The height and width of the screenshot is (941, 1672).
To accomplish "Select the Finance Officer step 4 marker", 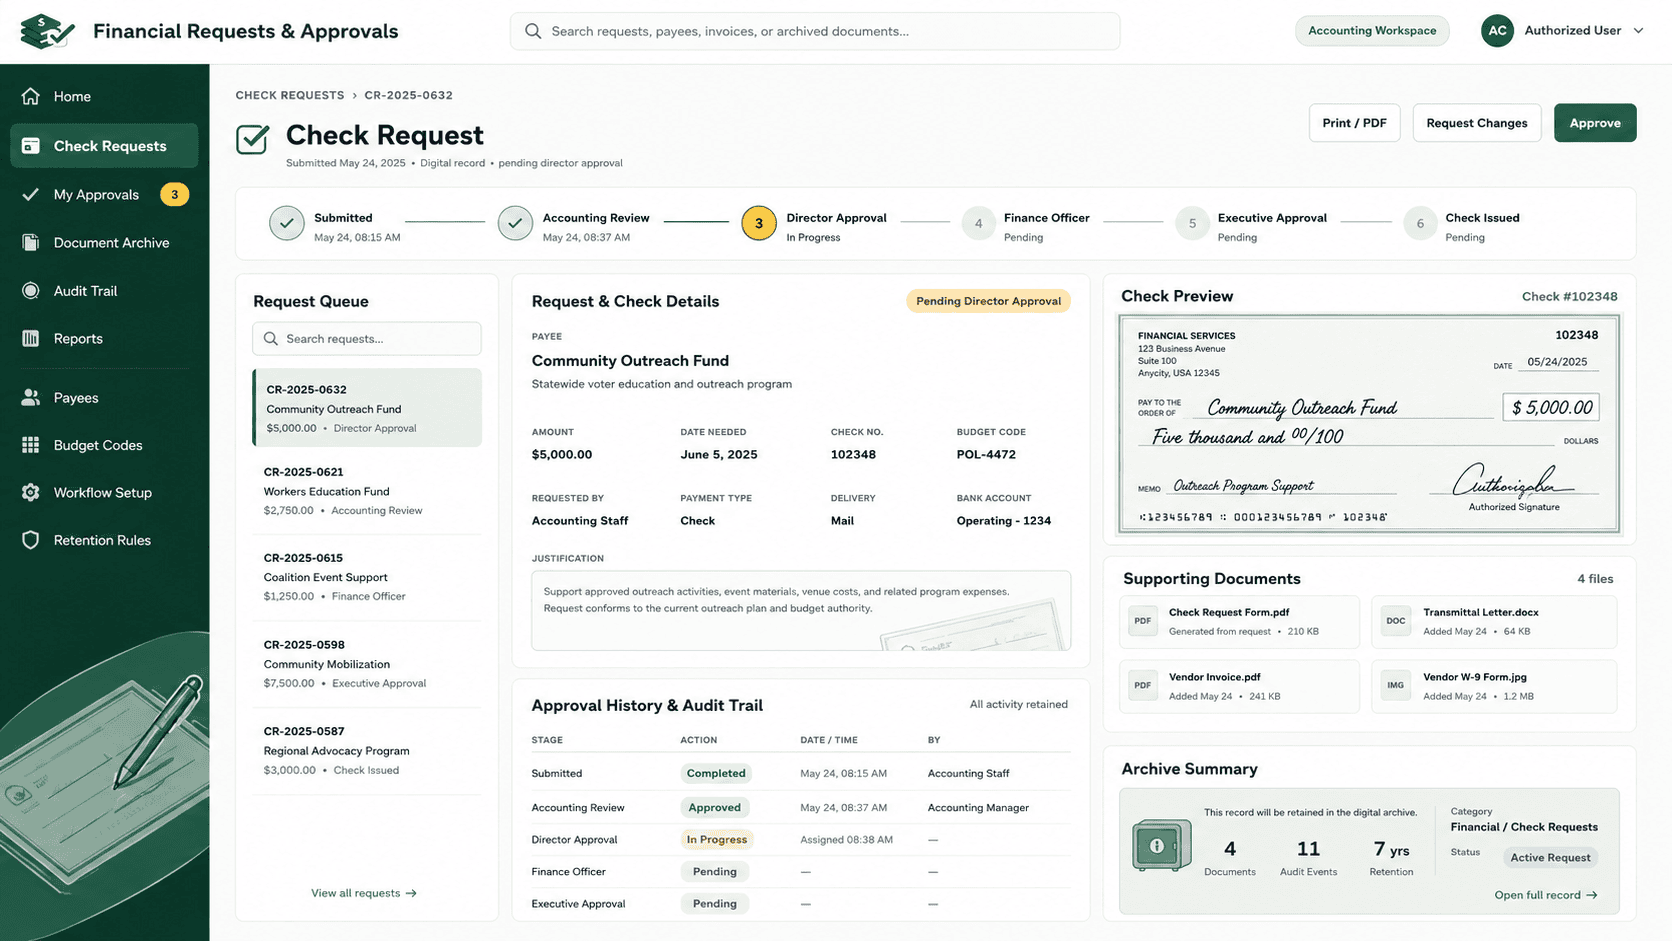I will 978,224.
